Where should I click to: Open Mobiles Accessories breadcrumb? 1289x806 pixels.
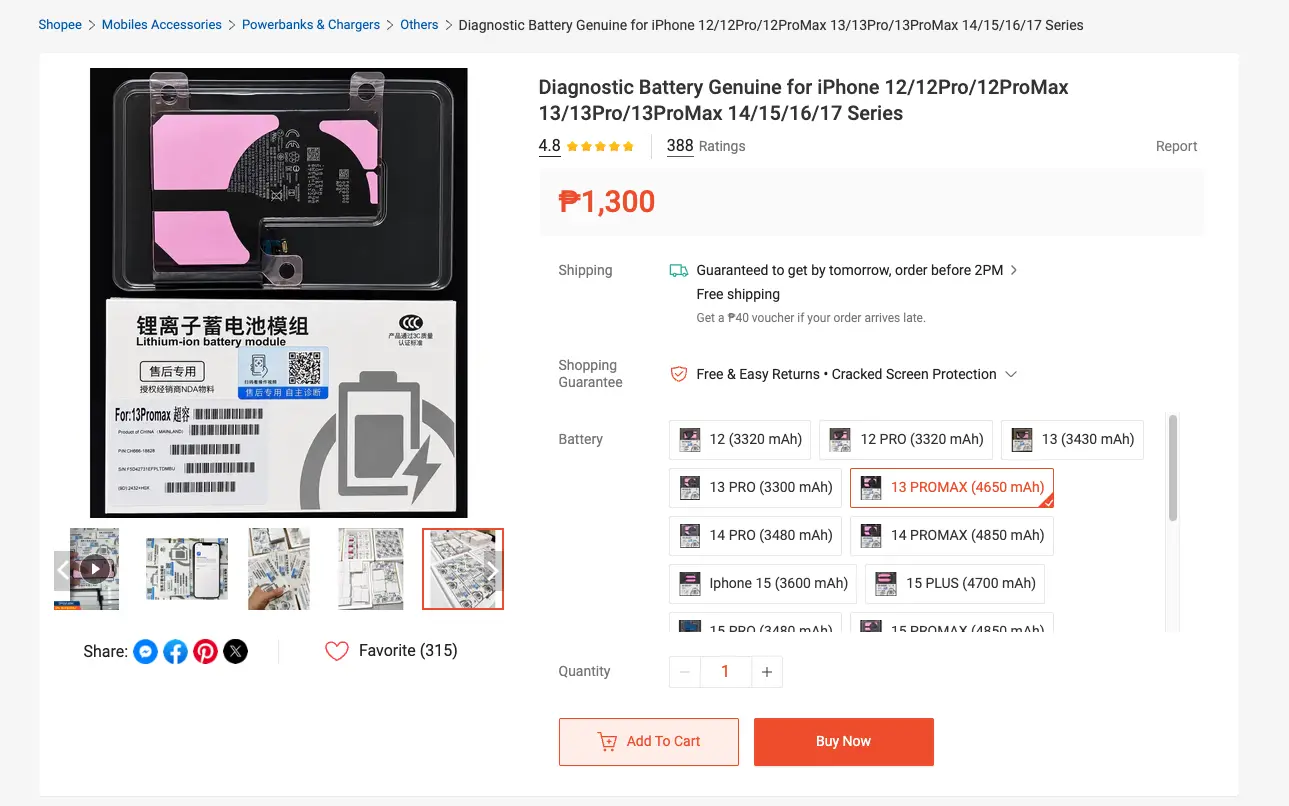click(162, 24)
